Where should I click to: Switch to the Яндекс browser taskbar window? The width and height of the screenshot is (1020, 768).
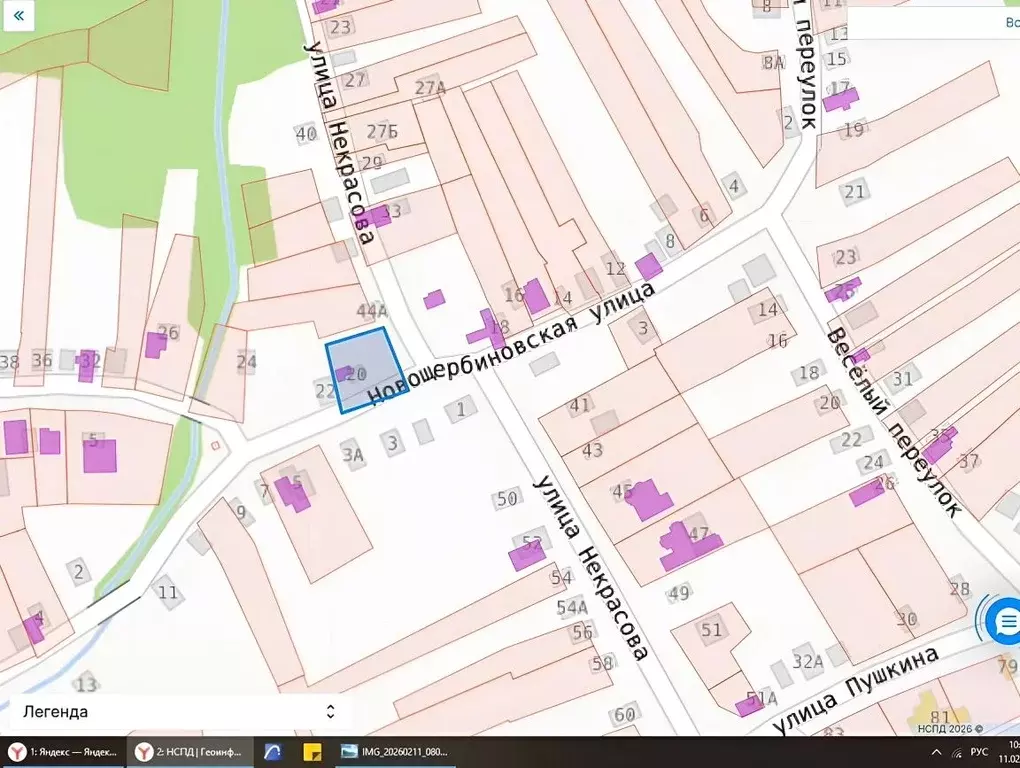63,751
